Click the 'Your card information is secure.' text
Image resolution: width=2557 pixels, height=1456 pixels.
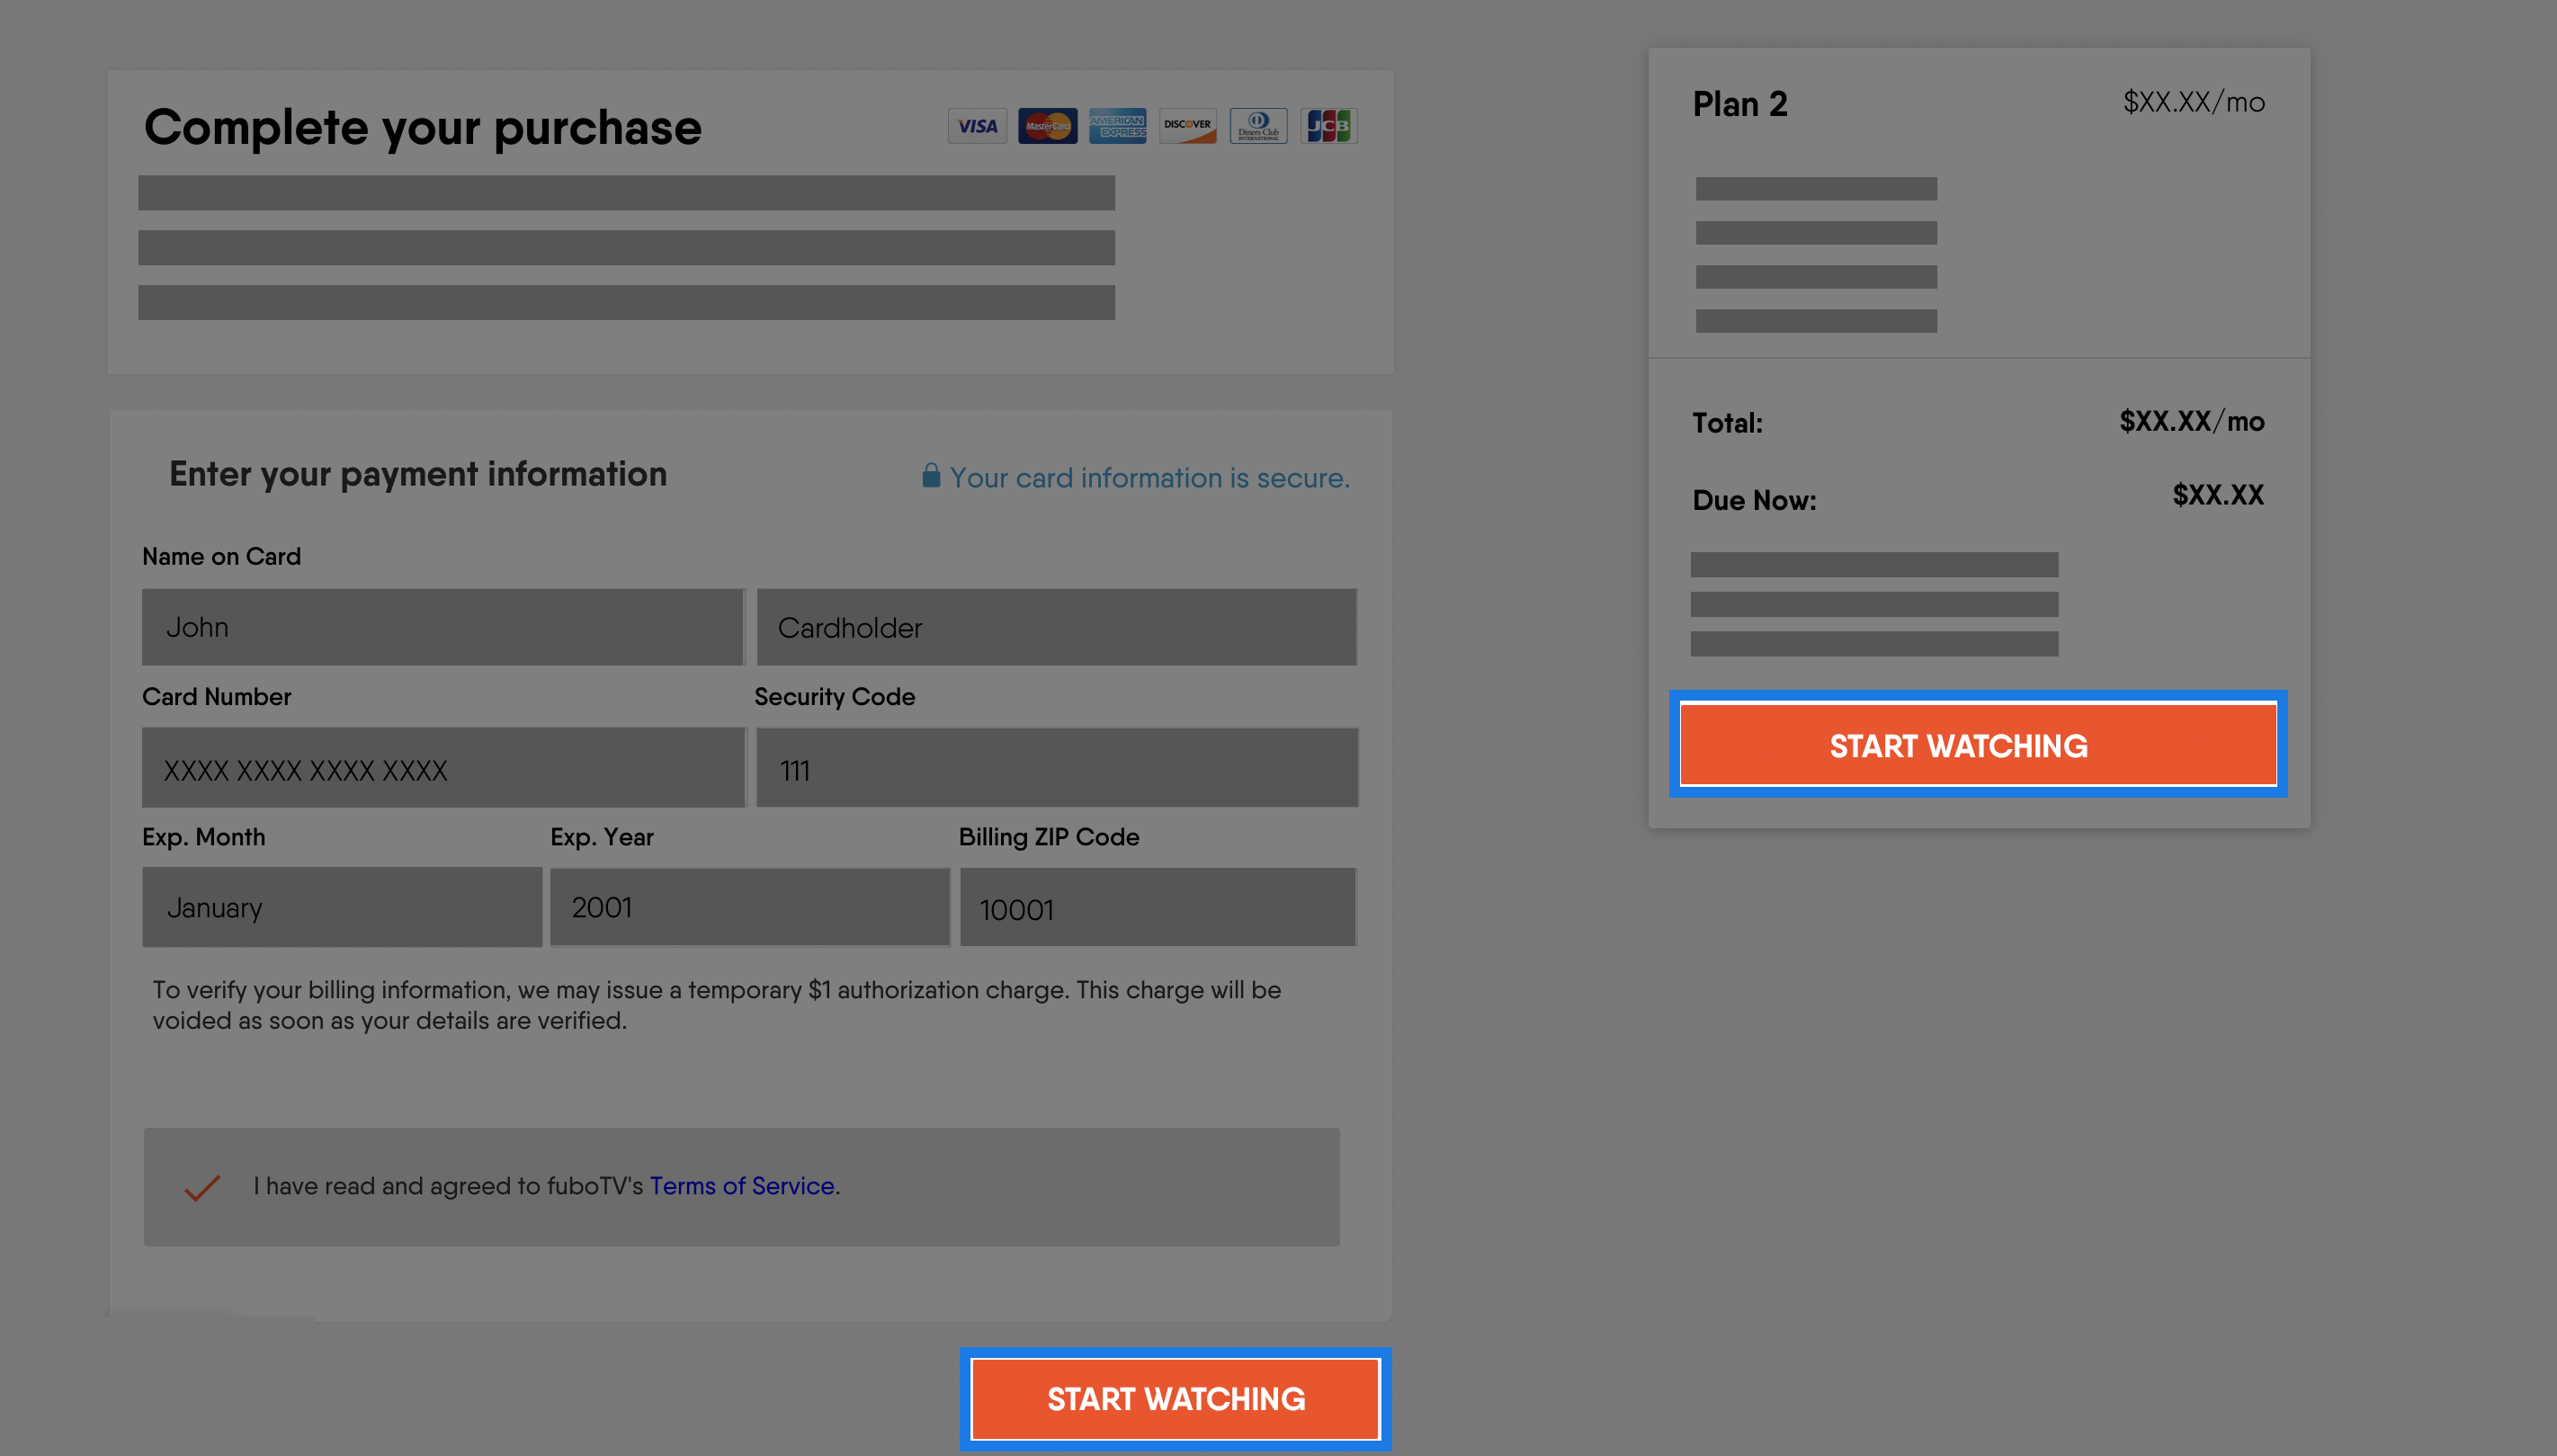point(1150,478)
